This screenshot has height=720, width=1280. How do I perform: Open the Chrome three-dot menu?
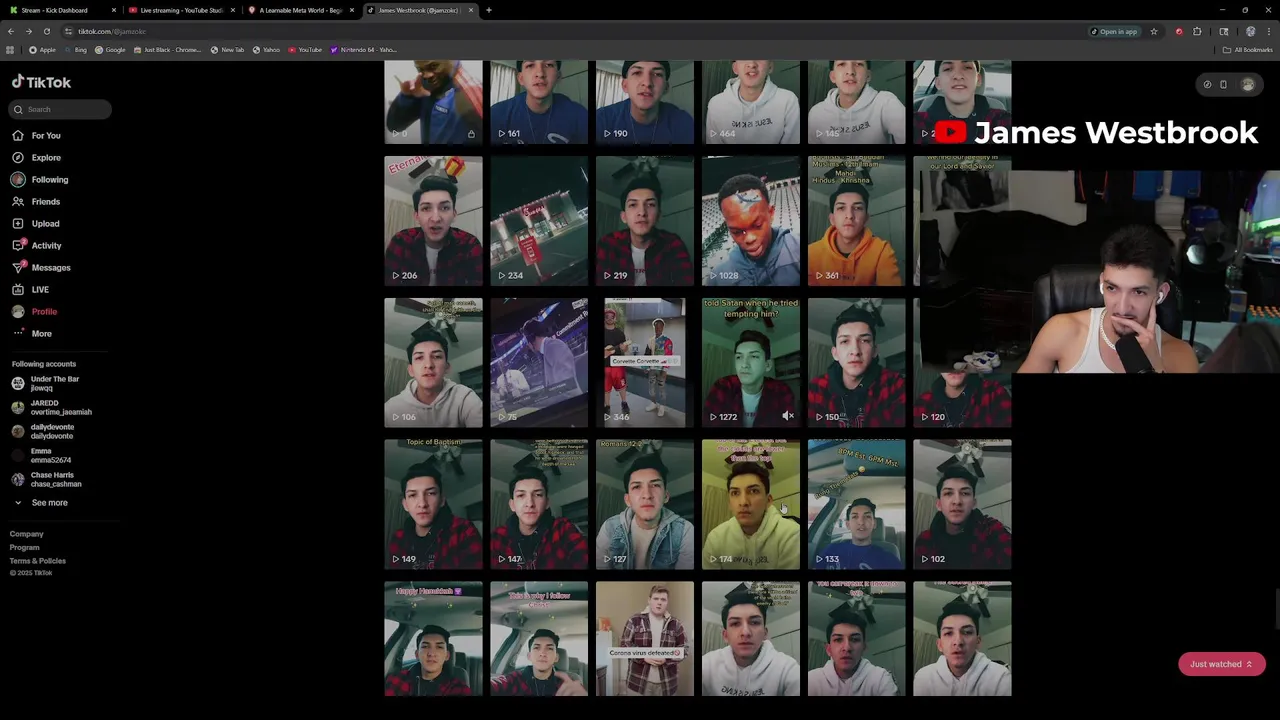(x=1268, y=31)
